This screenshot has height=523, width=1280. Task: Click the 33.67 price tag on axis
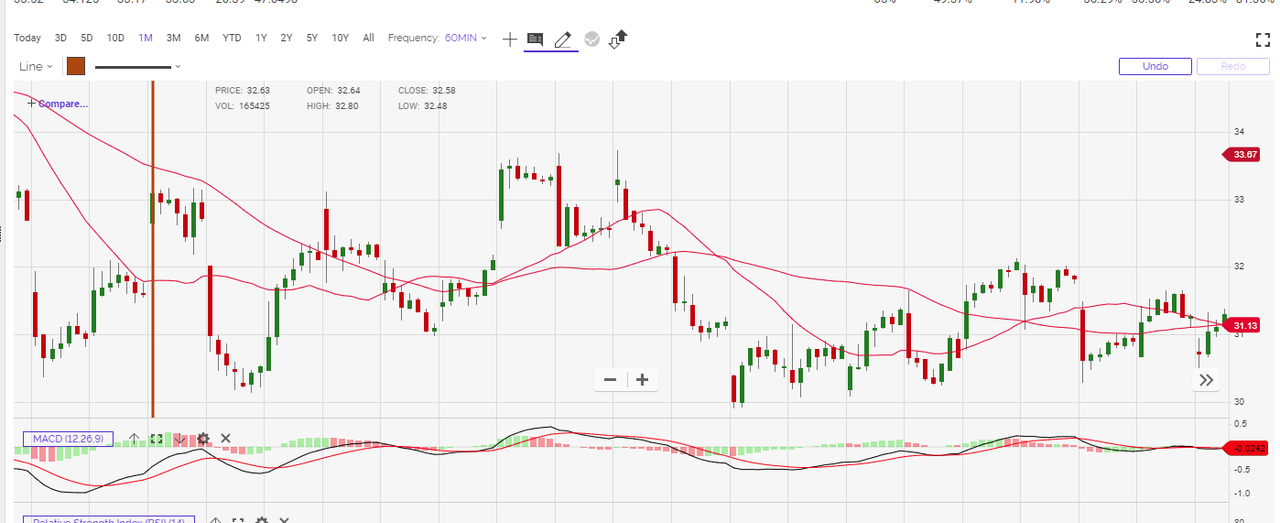(1242, 154)
